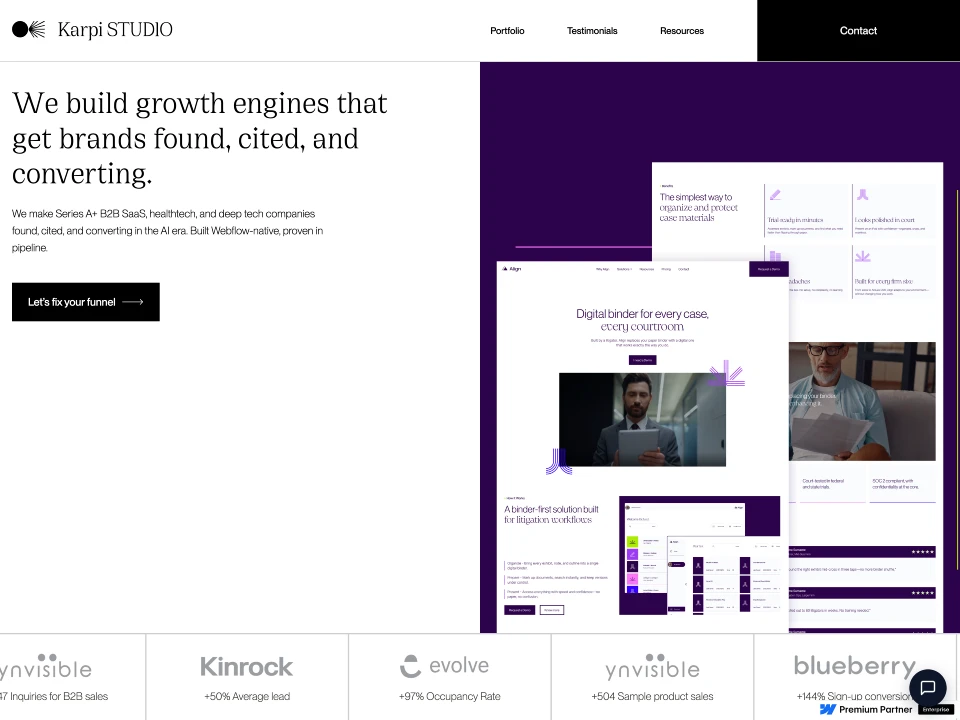Click the +144% Sign-up conversion text
Image resolution: width=960 pixels, height=720 pixels.
pyautogui.click(x=855, y=696)
